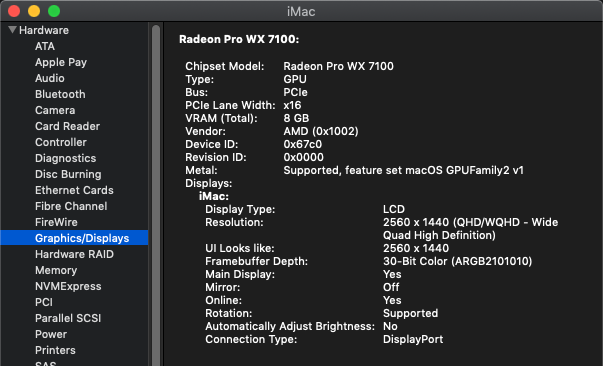The image size is (603, 366).
Task: Click the VRAM value 8 GB
Action: [296, 118]
